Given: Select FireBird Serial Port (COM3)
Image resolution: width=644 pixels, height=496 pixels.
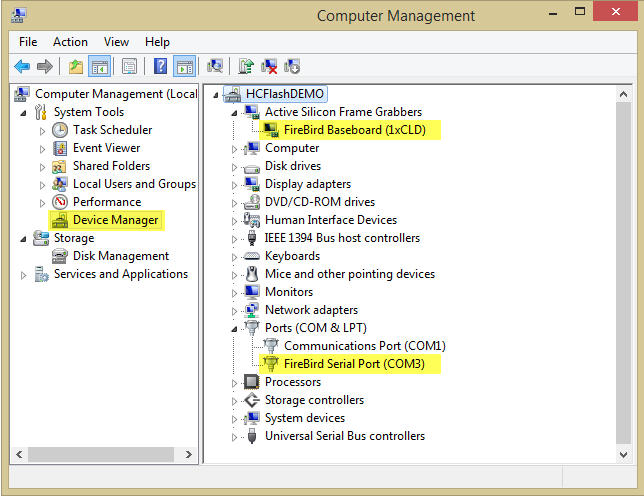Looking at the screenshot, I should pos(354,364).
